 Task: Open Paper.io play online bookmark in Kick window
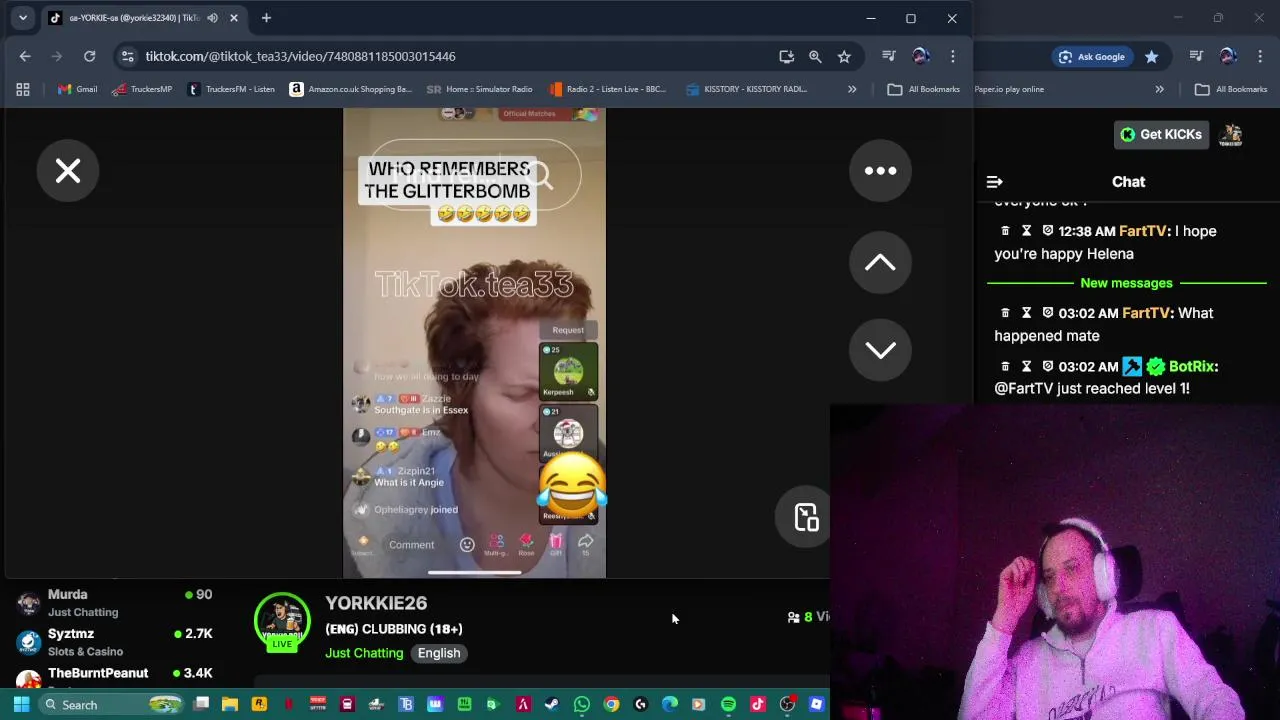tap(1009, 89)
